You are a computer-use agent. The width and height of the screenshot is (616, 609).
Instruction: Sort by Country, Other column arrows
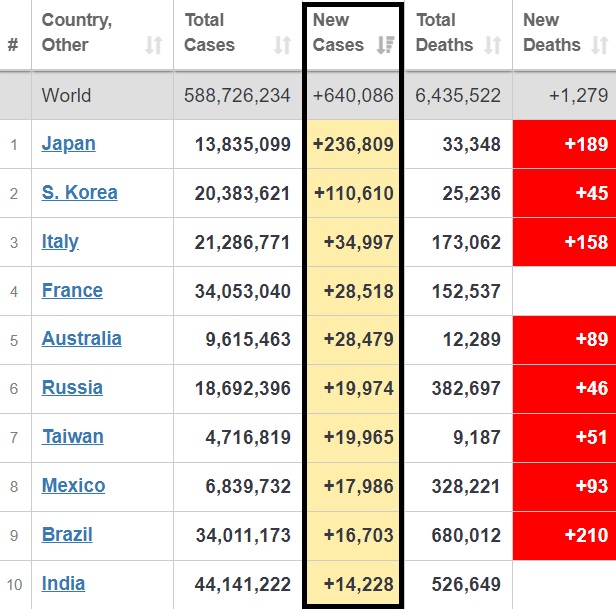154,45
